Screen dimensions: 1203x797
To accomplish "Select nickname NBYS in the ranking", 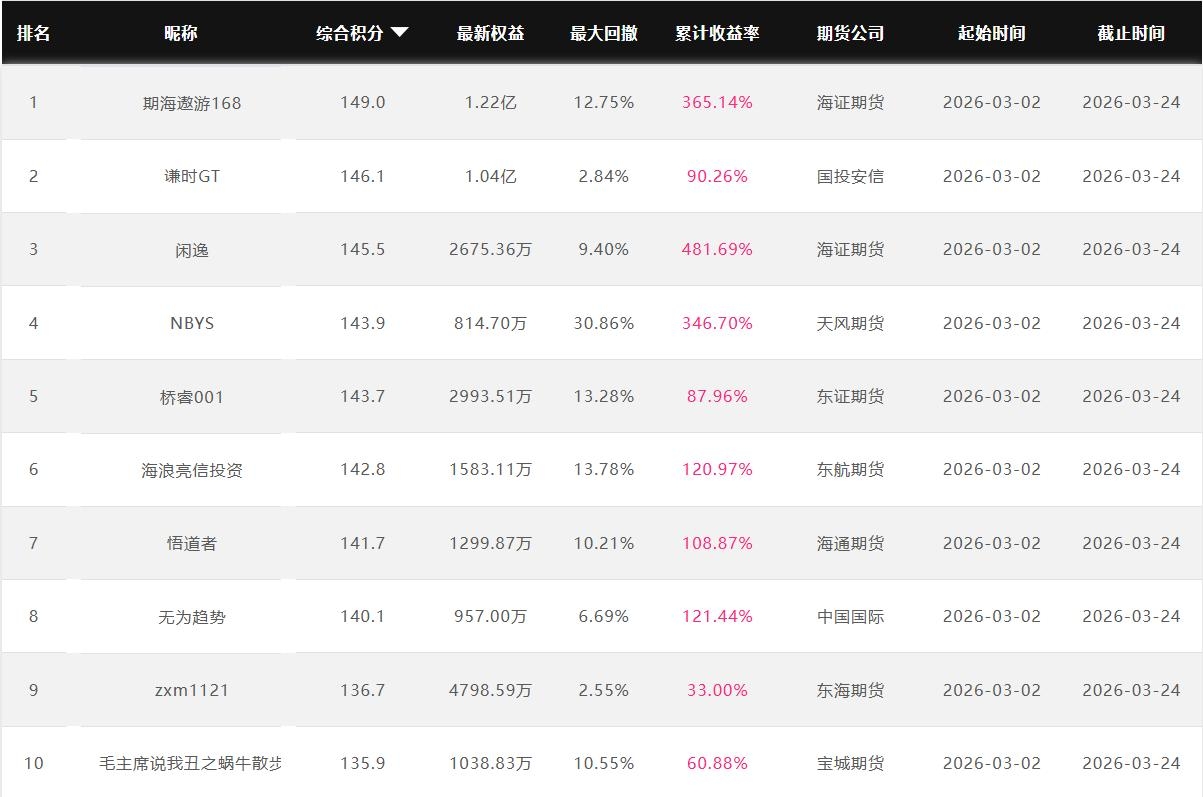I will click(x=192, y=323).
